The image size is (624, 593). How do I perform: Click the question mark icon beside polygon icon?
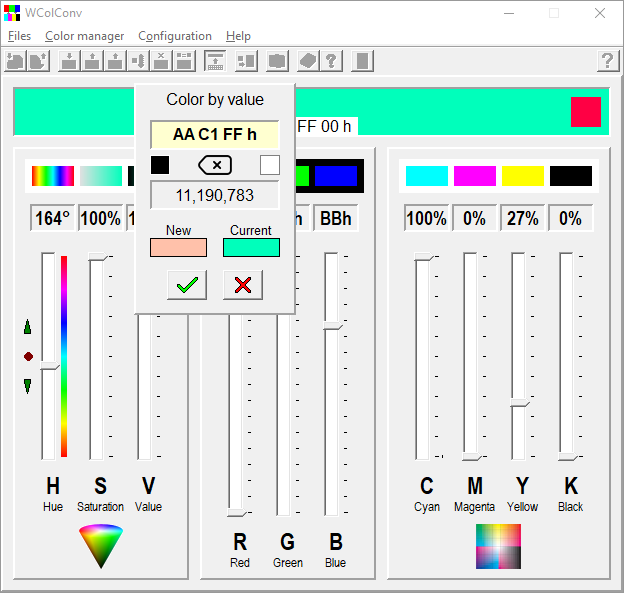coord(332,61)
